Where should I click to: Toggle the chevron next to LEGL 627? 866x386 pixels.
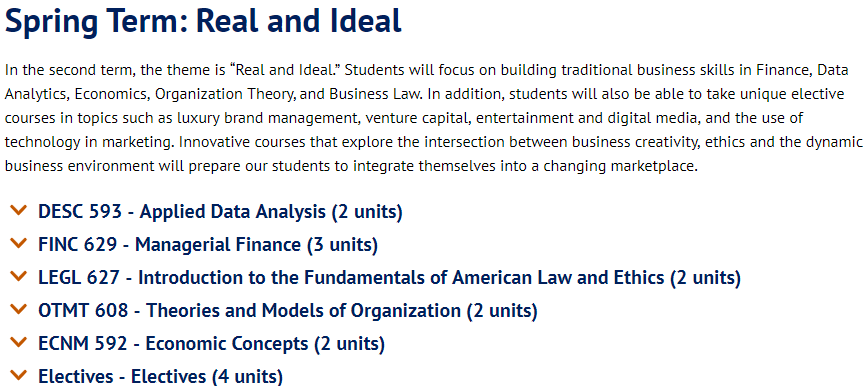(x=19, y=276)
